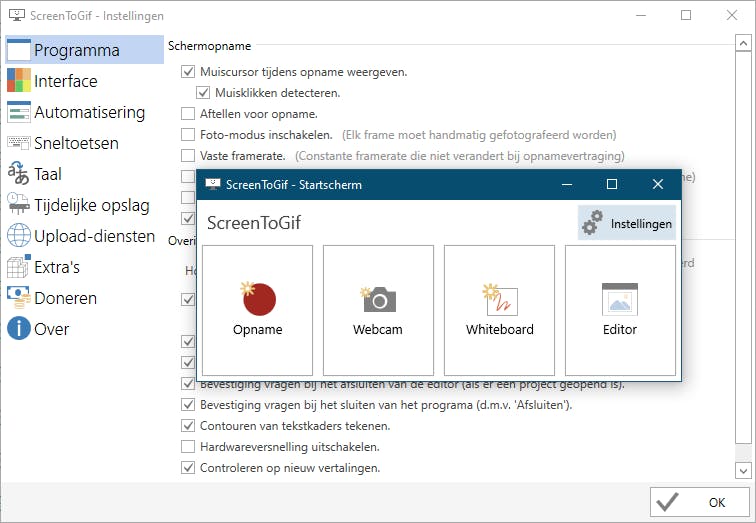Open the Upload-diensten tab

(x=84, y=235)
